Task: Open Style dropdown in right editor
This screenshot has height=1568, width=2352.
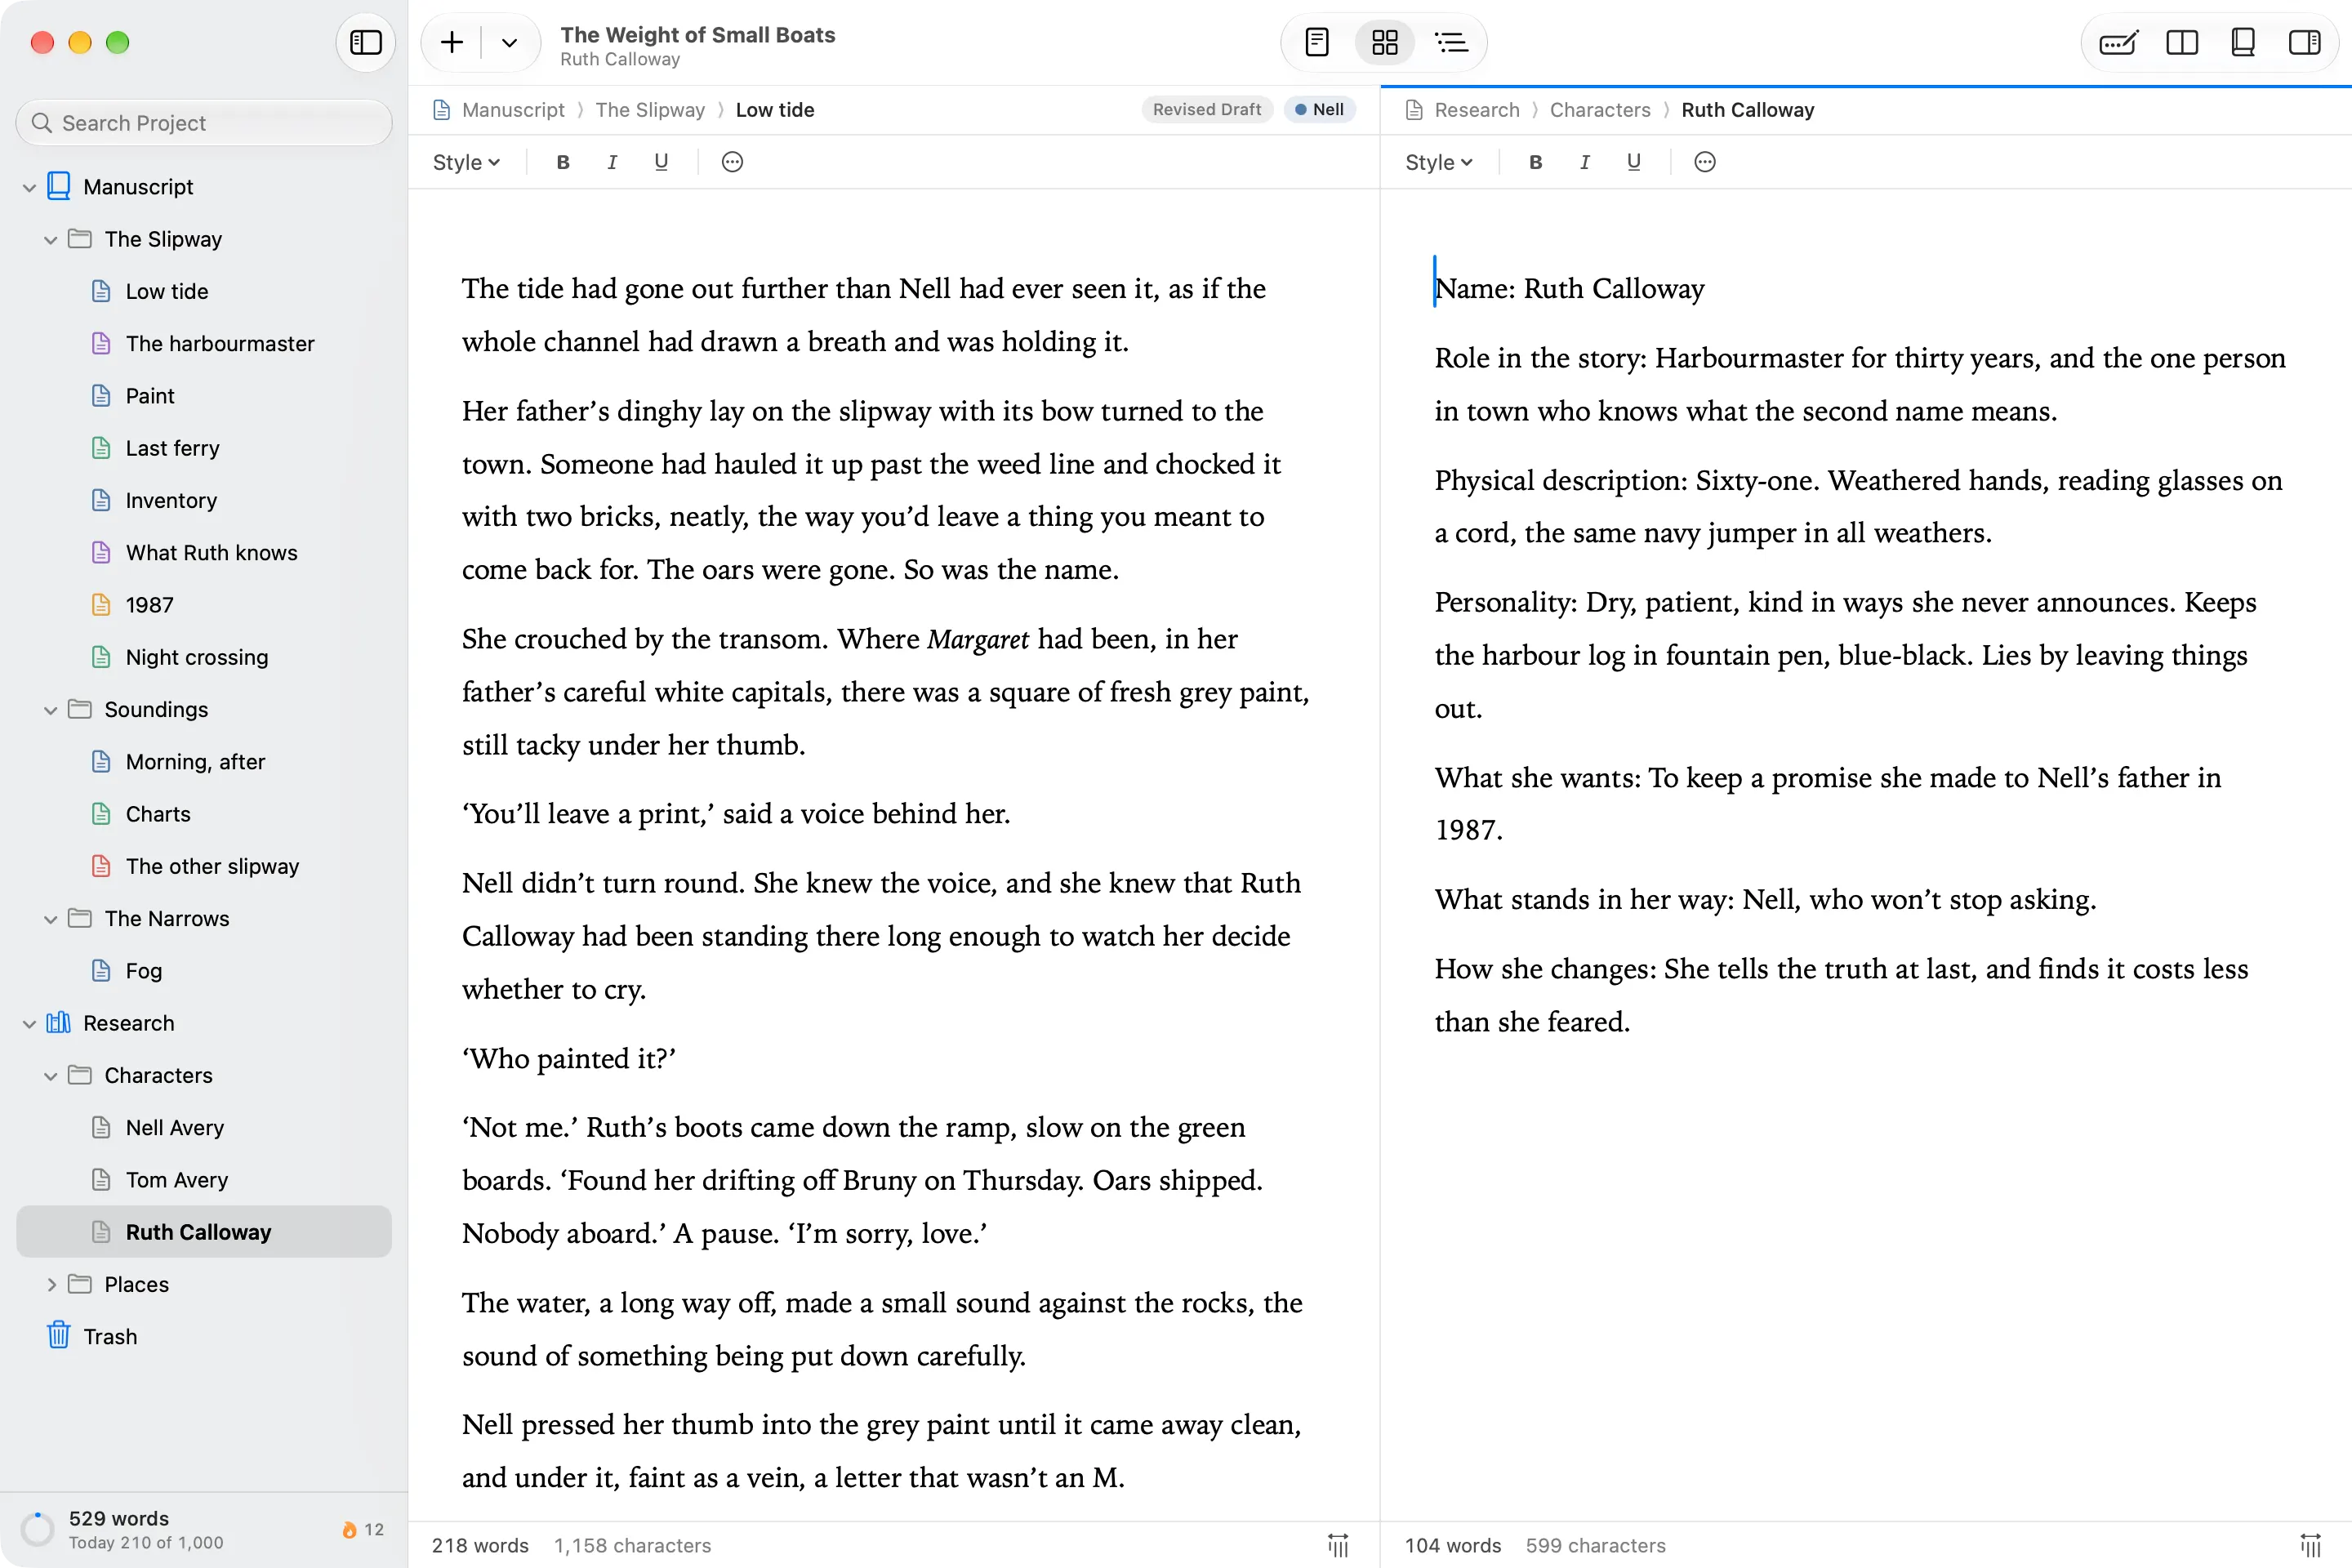Action: [x=1439, y=162]
